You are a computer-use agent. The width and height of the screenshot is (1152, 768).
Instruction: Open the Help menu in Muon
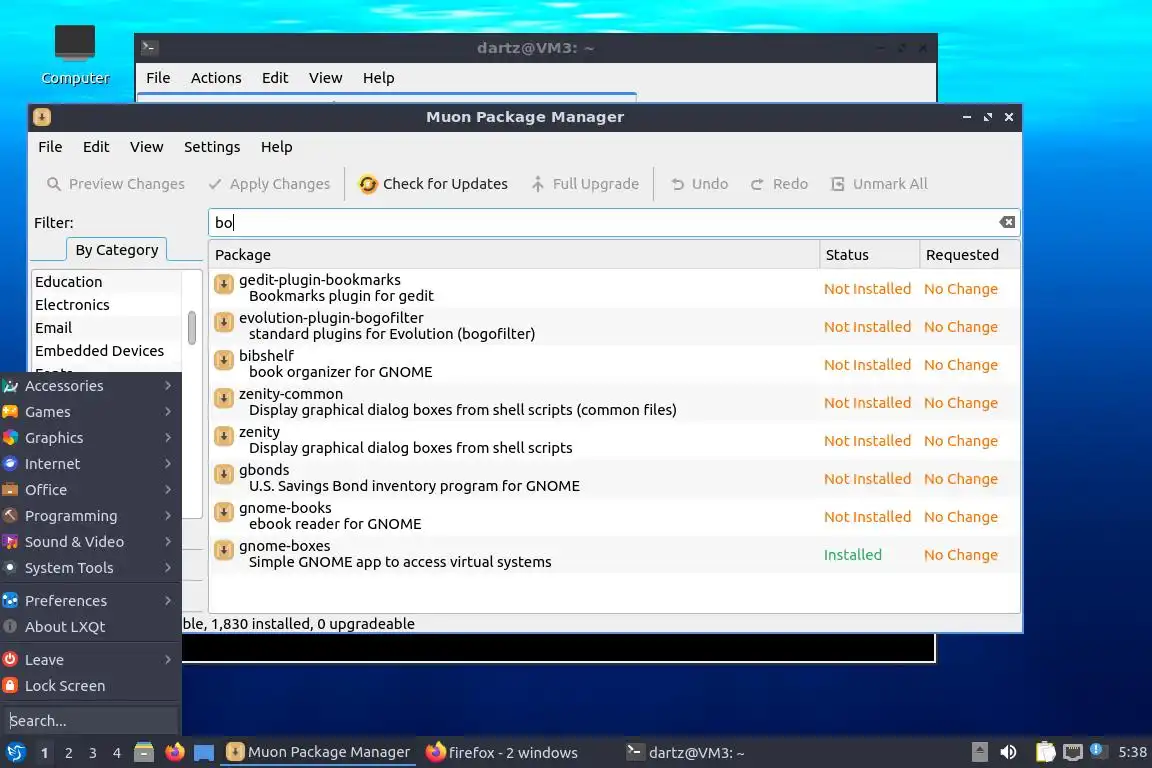tap(276, 147)
